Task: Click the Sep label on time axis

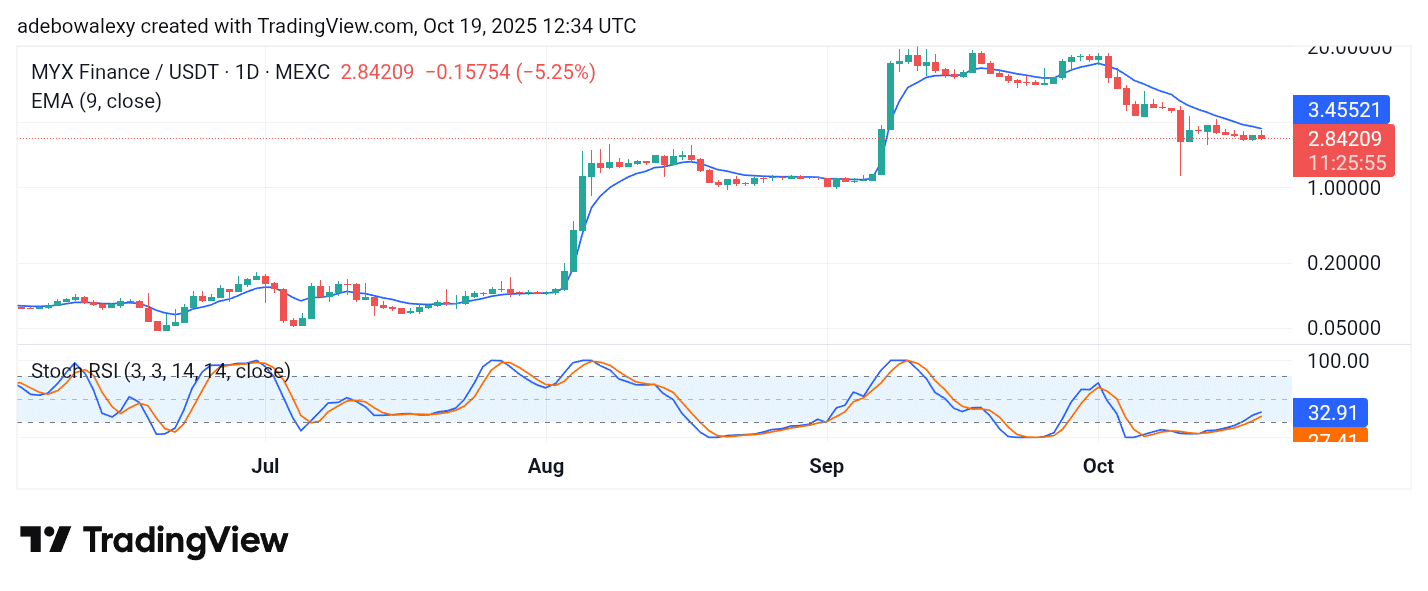Action: 828,466
